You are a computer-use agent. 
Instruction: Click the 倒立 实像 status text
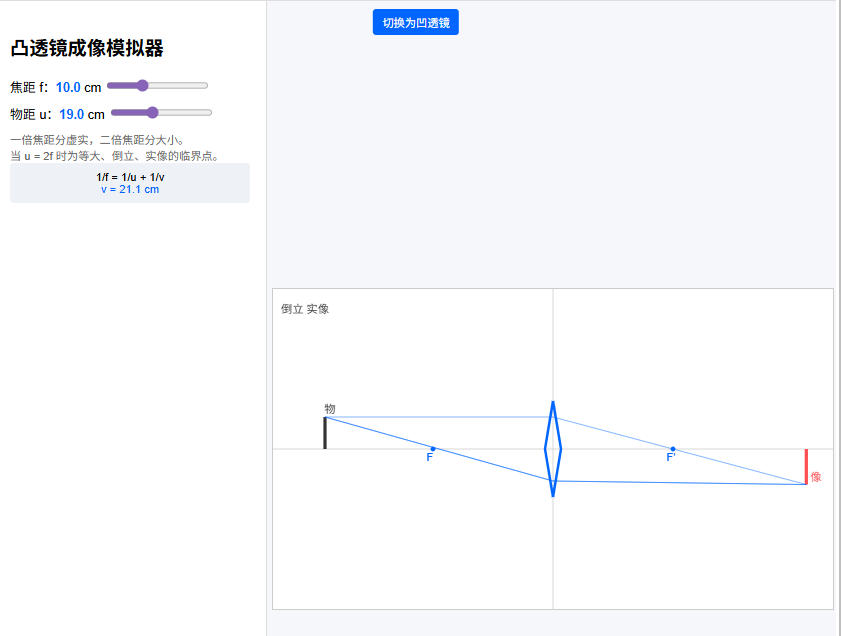click(x=305, y=309)
